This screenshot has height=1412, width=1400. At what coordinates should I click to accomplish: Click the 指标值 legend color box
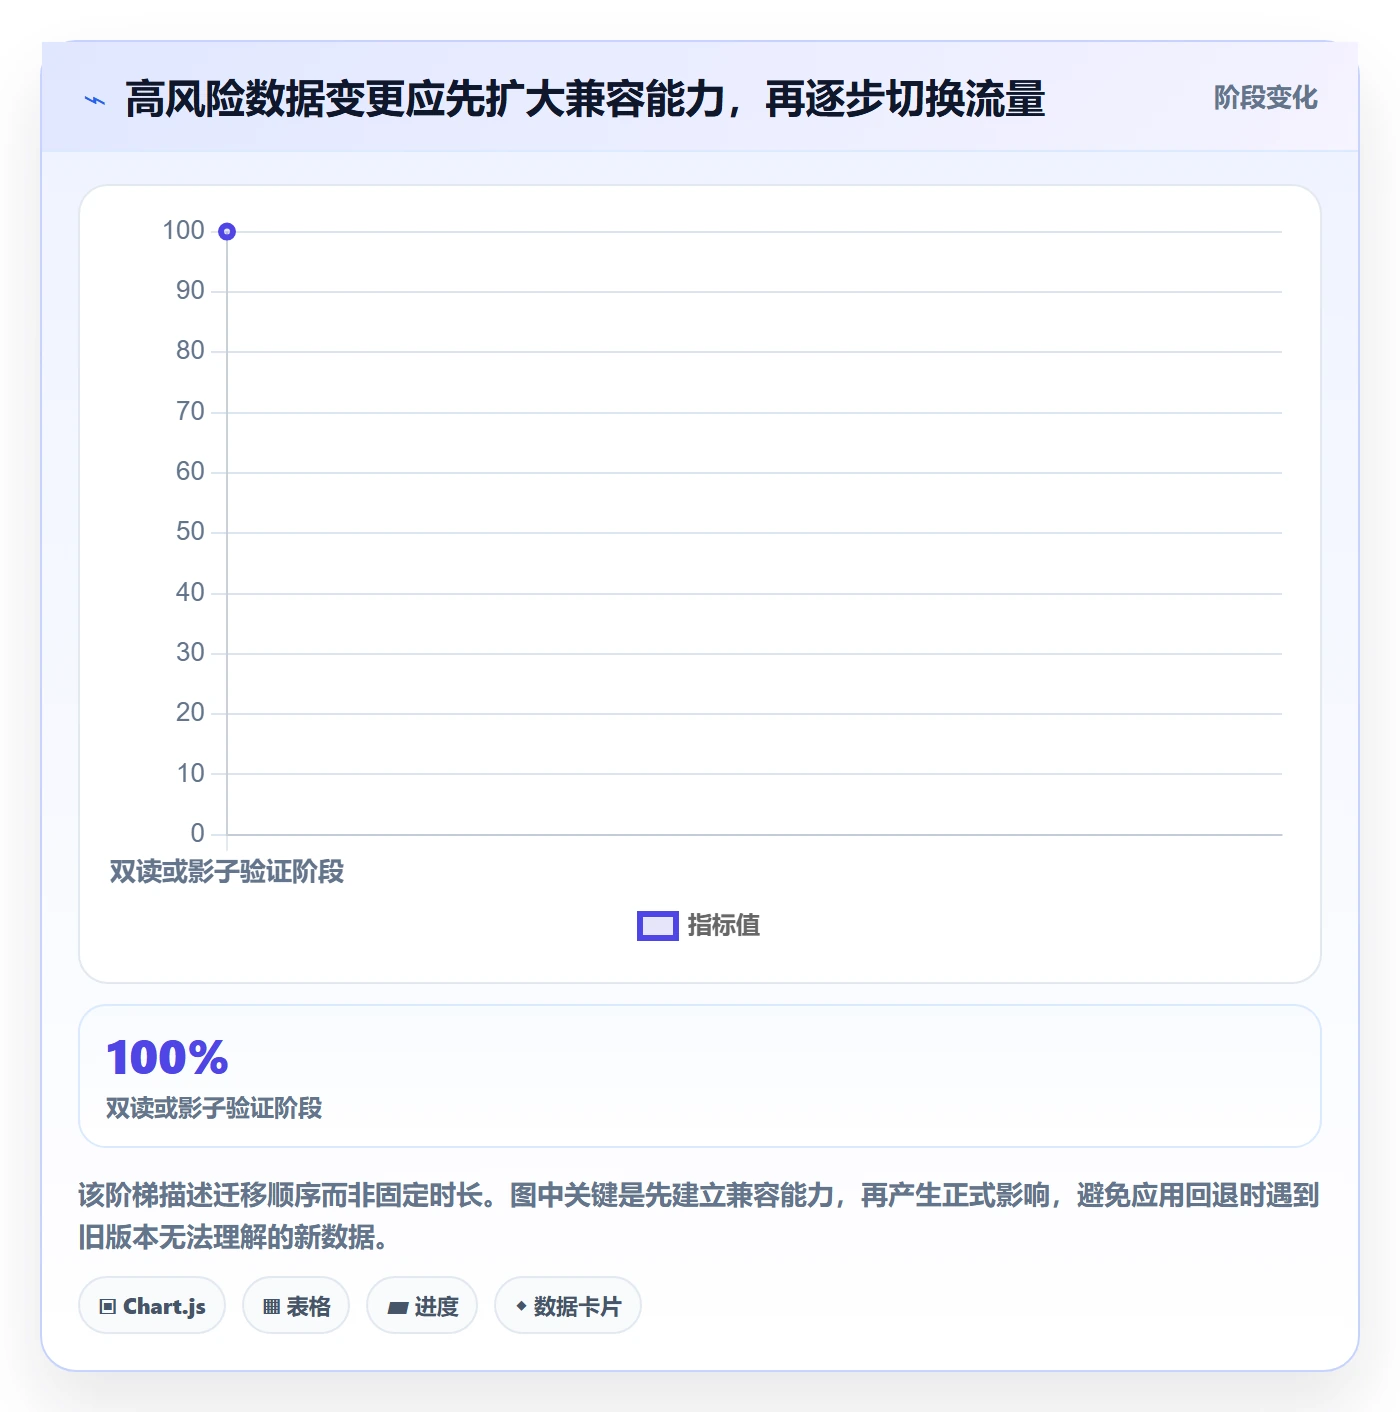[658, 926]
